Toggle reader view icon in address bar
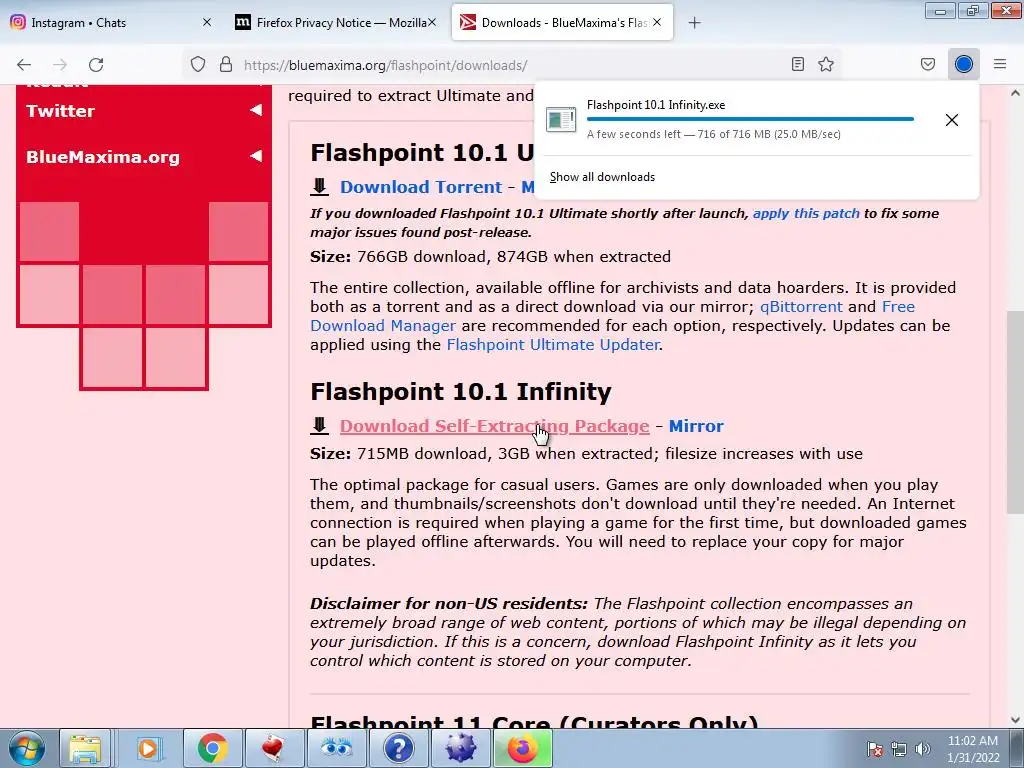1024x768 pixels. [x=797, y=64]
